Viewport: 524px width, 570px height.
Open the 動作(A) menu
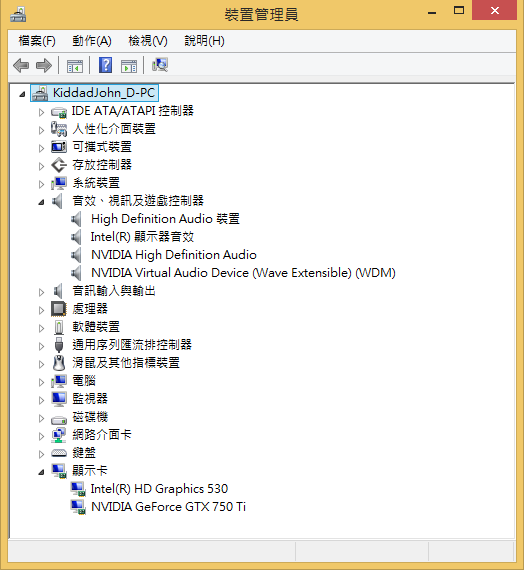[x=92, y=41]
